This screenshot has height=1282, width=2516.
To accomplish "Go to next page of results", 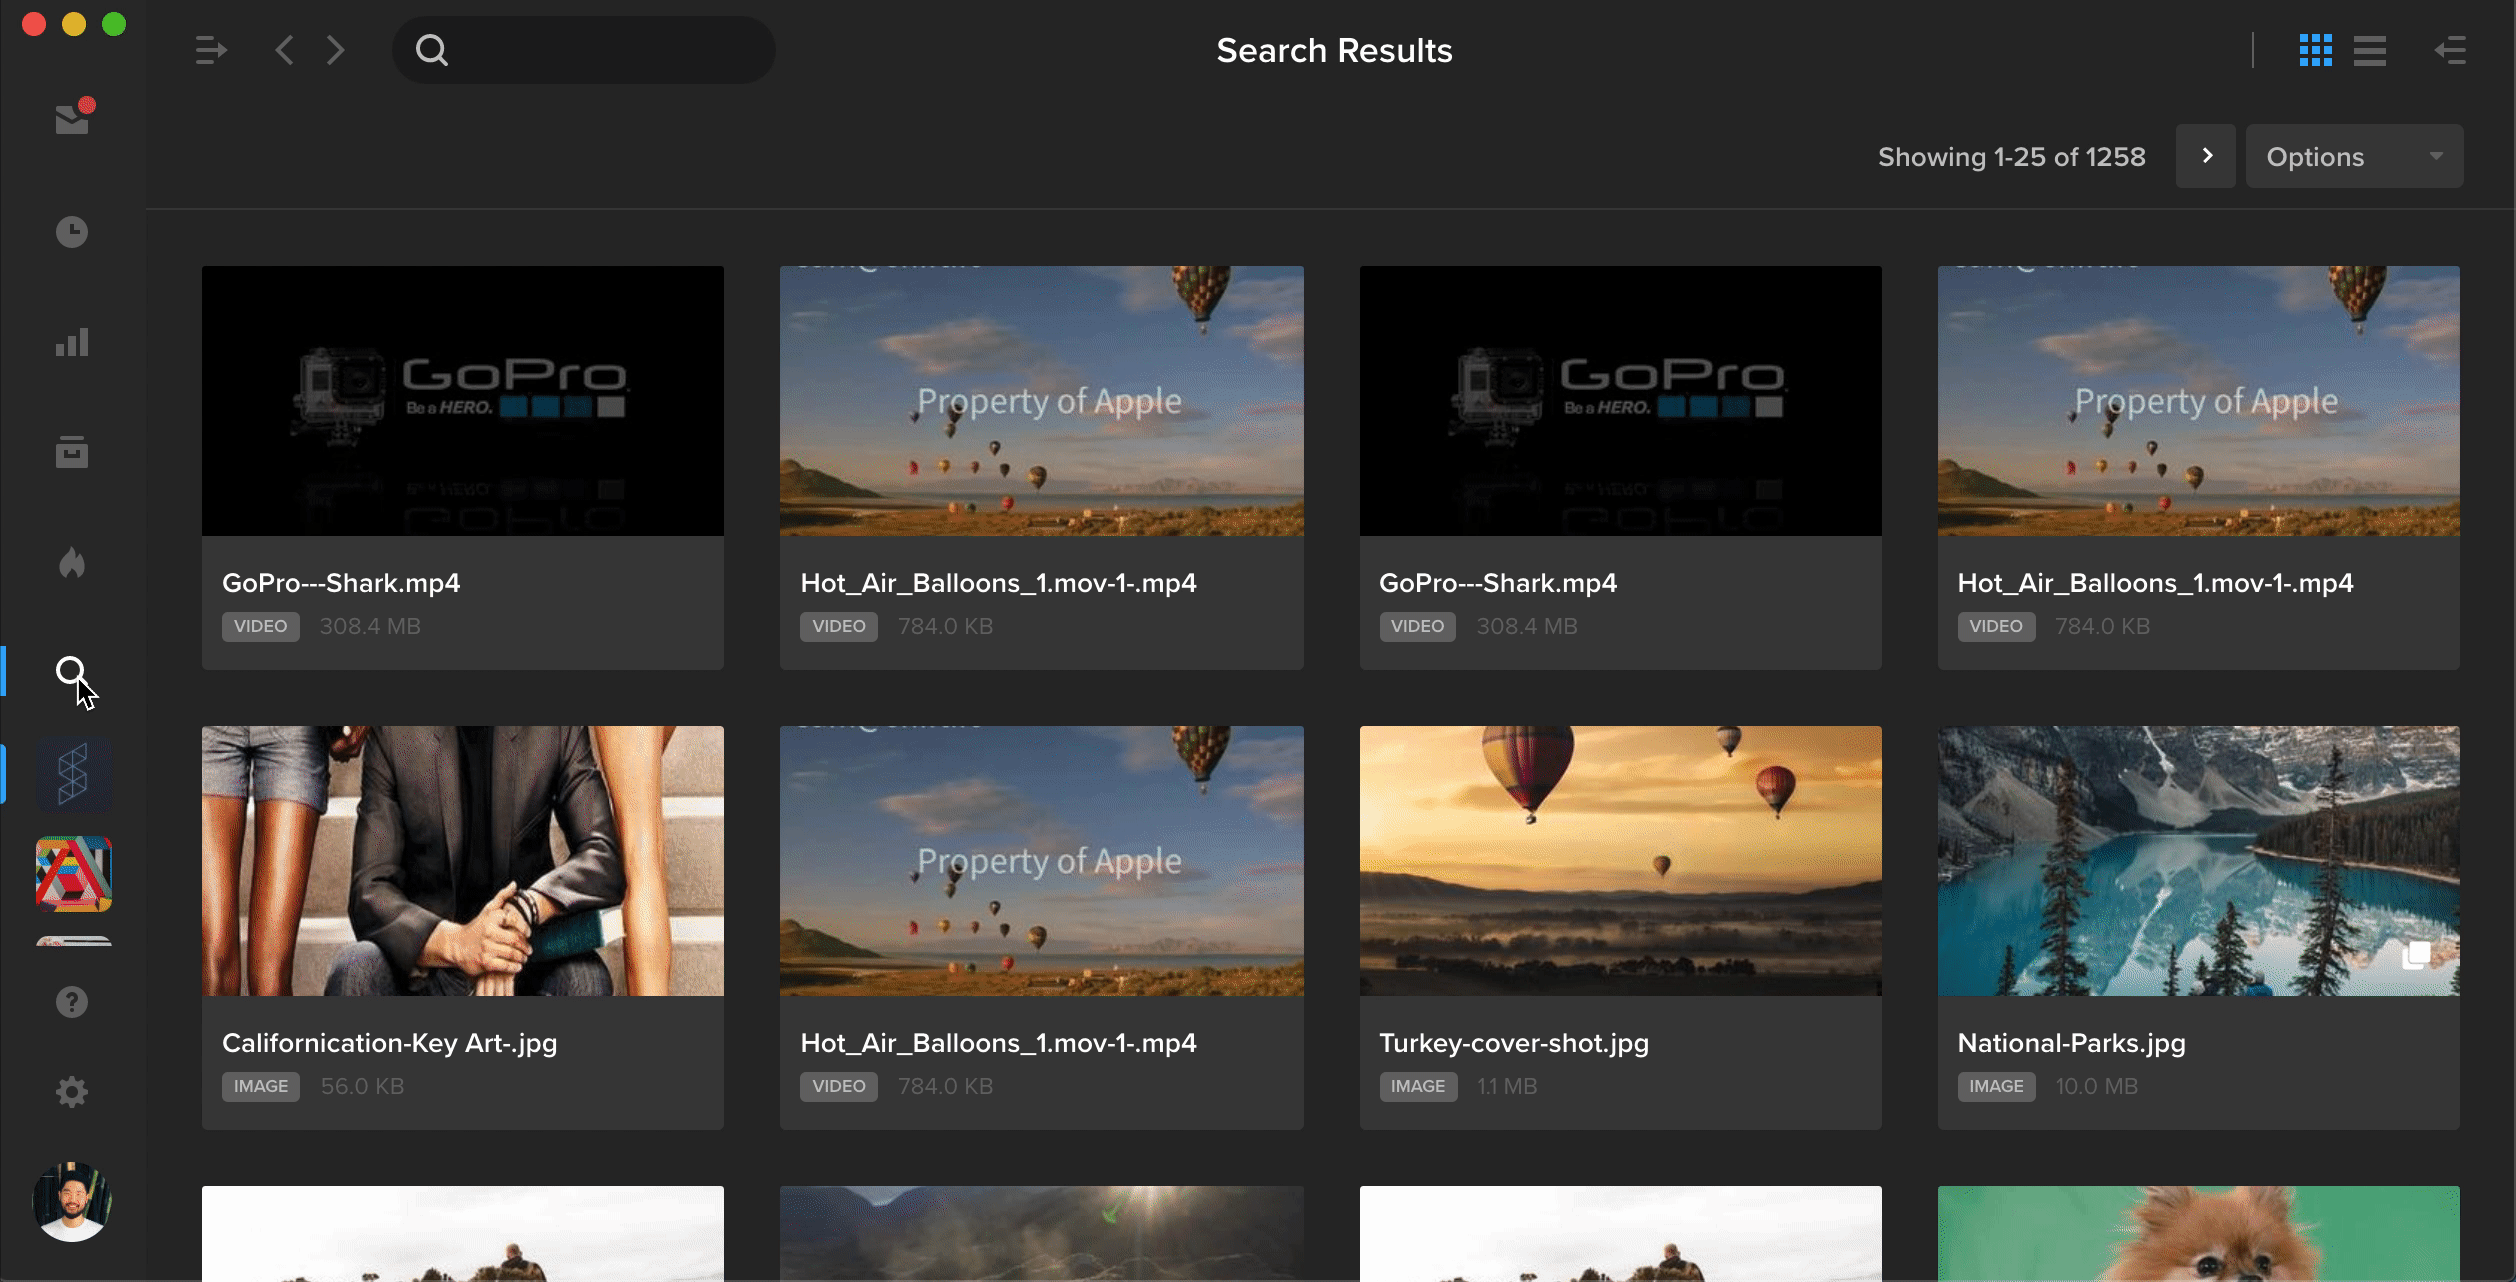I will point(2206,156).
